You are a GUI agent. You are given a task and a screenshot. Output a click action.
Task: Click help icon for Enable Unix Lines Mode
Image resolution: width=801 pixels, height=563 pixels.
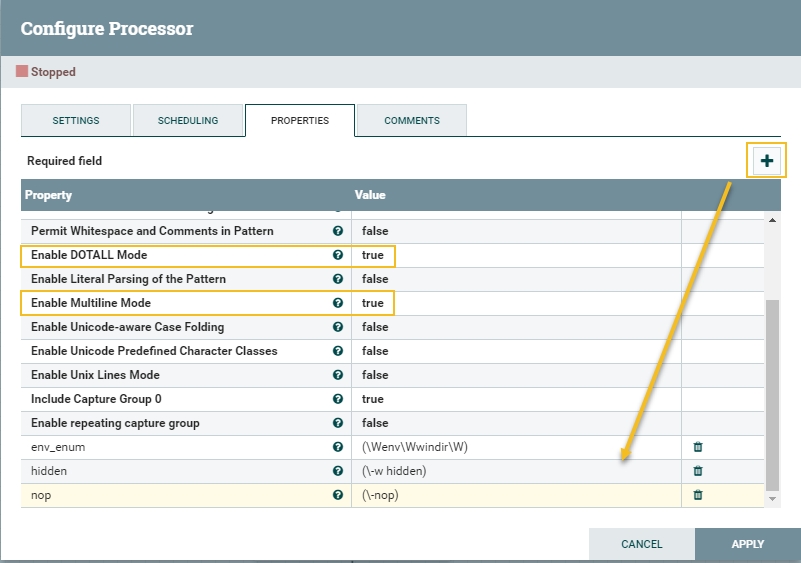point(338,375)
